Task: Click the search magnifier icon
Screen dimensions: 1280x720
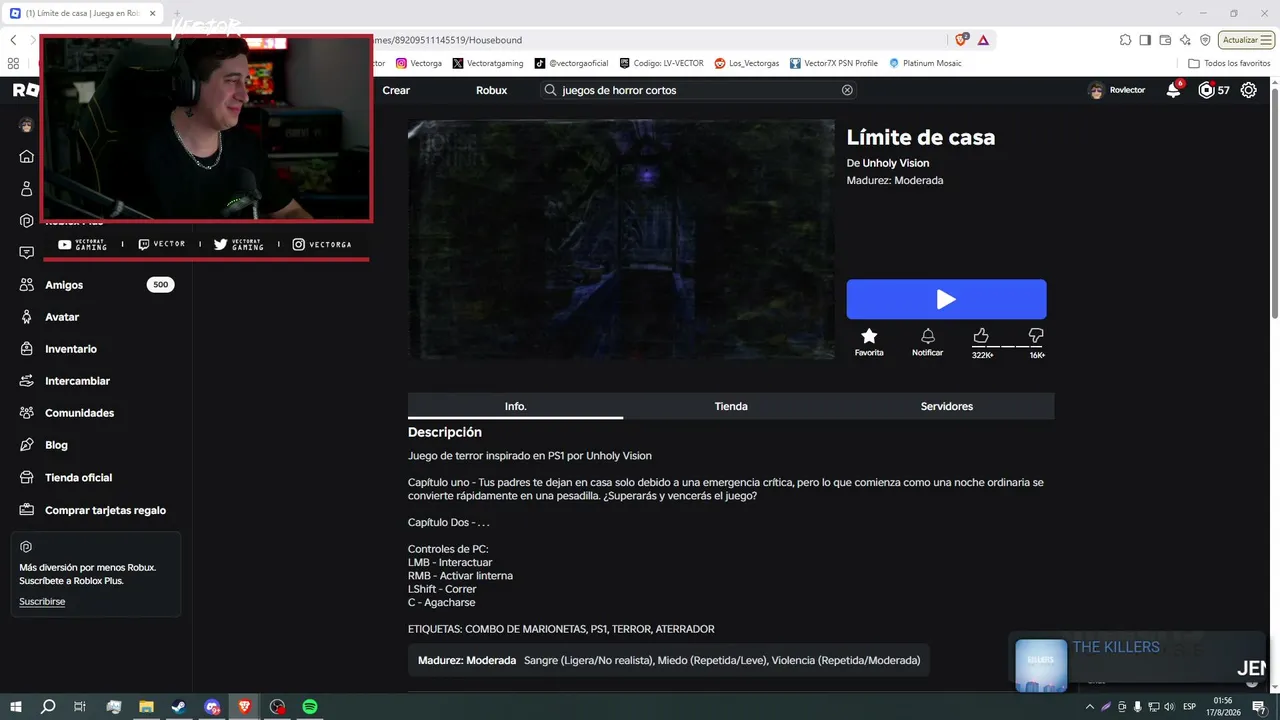Action: tap(550, 90)
